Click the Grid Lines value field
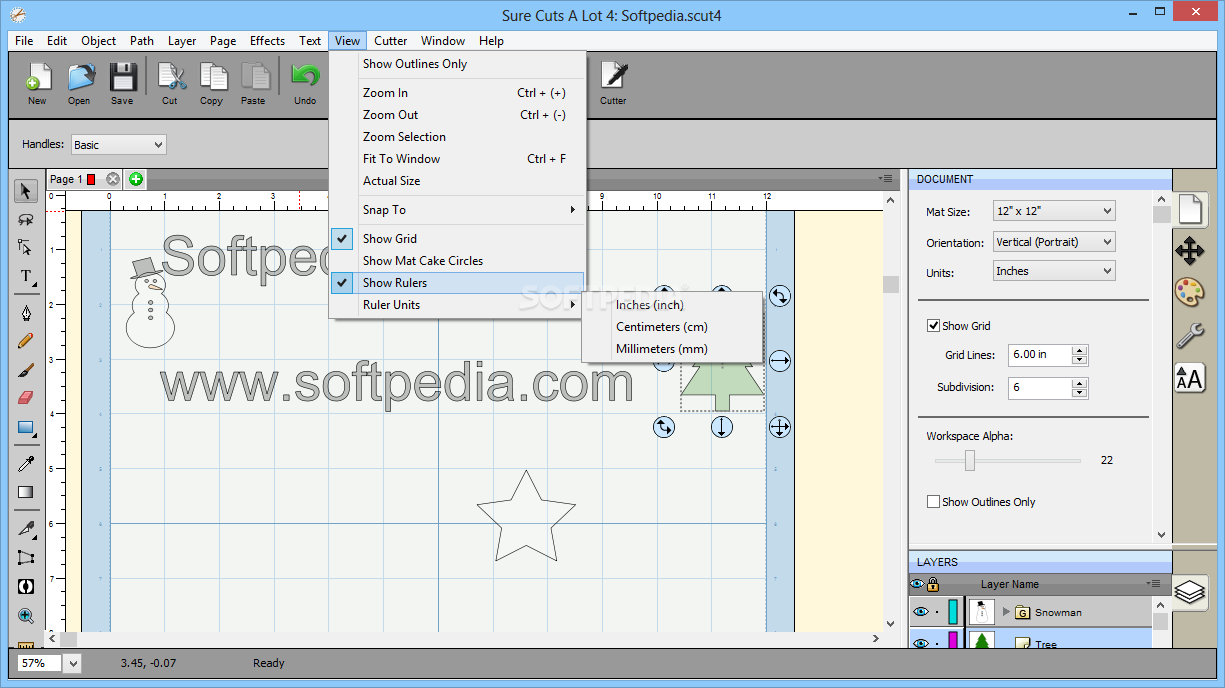 click(x=1040, y=354)
